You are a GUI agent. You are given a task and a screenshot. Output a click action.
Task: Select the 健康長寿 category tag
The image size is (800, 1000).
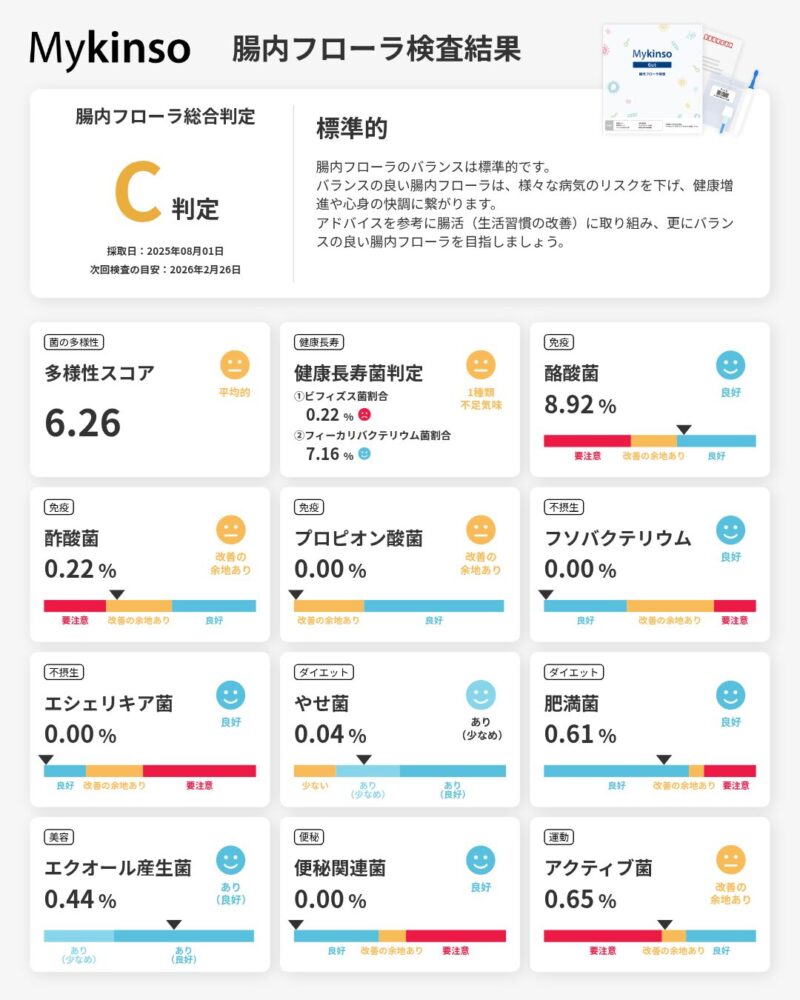click(x=319, y=342)
